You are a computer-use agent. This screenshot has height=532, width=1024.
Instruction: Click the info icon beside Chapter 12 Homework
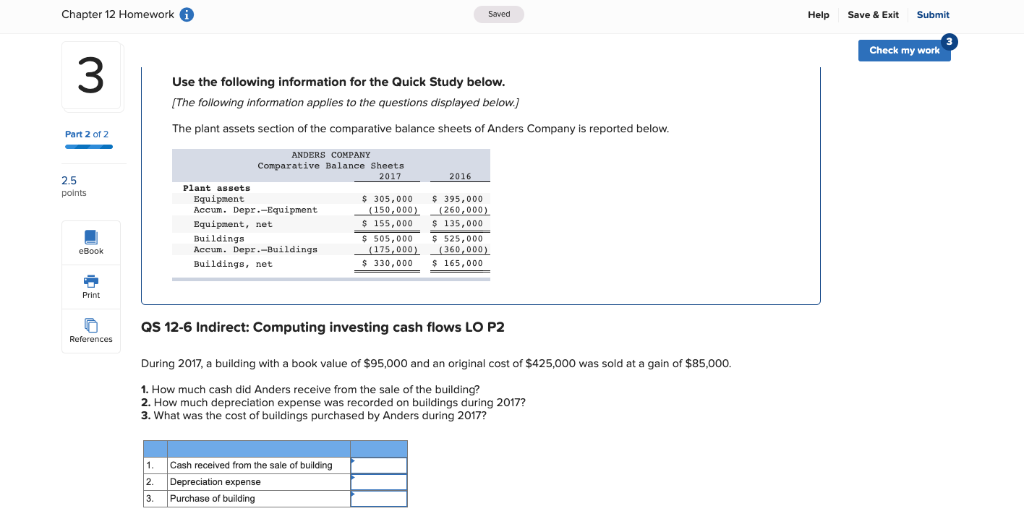pyautogui.click(x=187, y=14)
